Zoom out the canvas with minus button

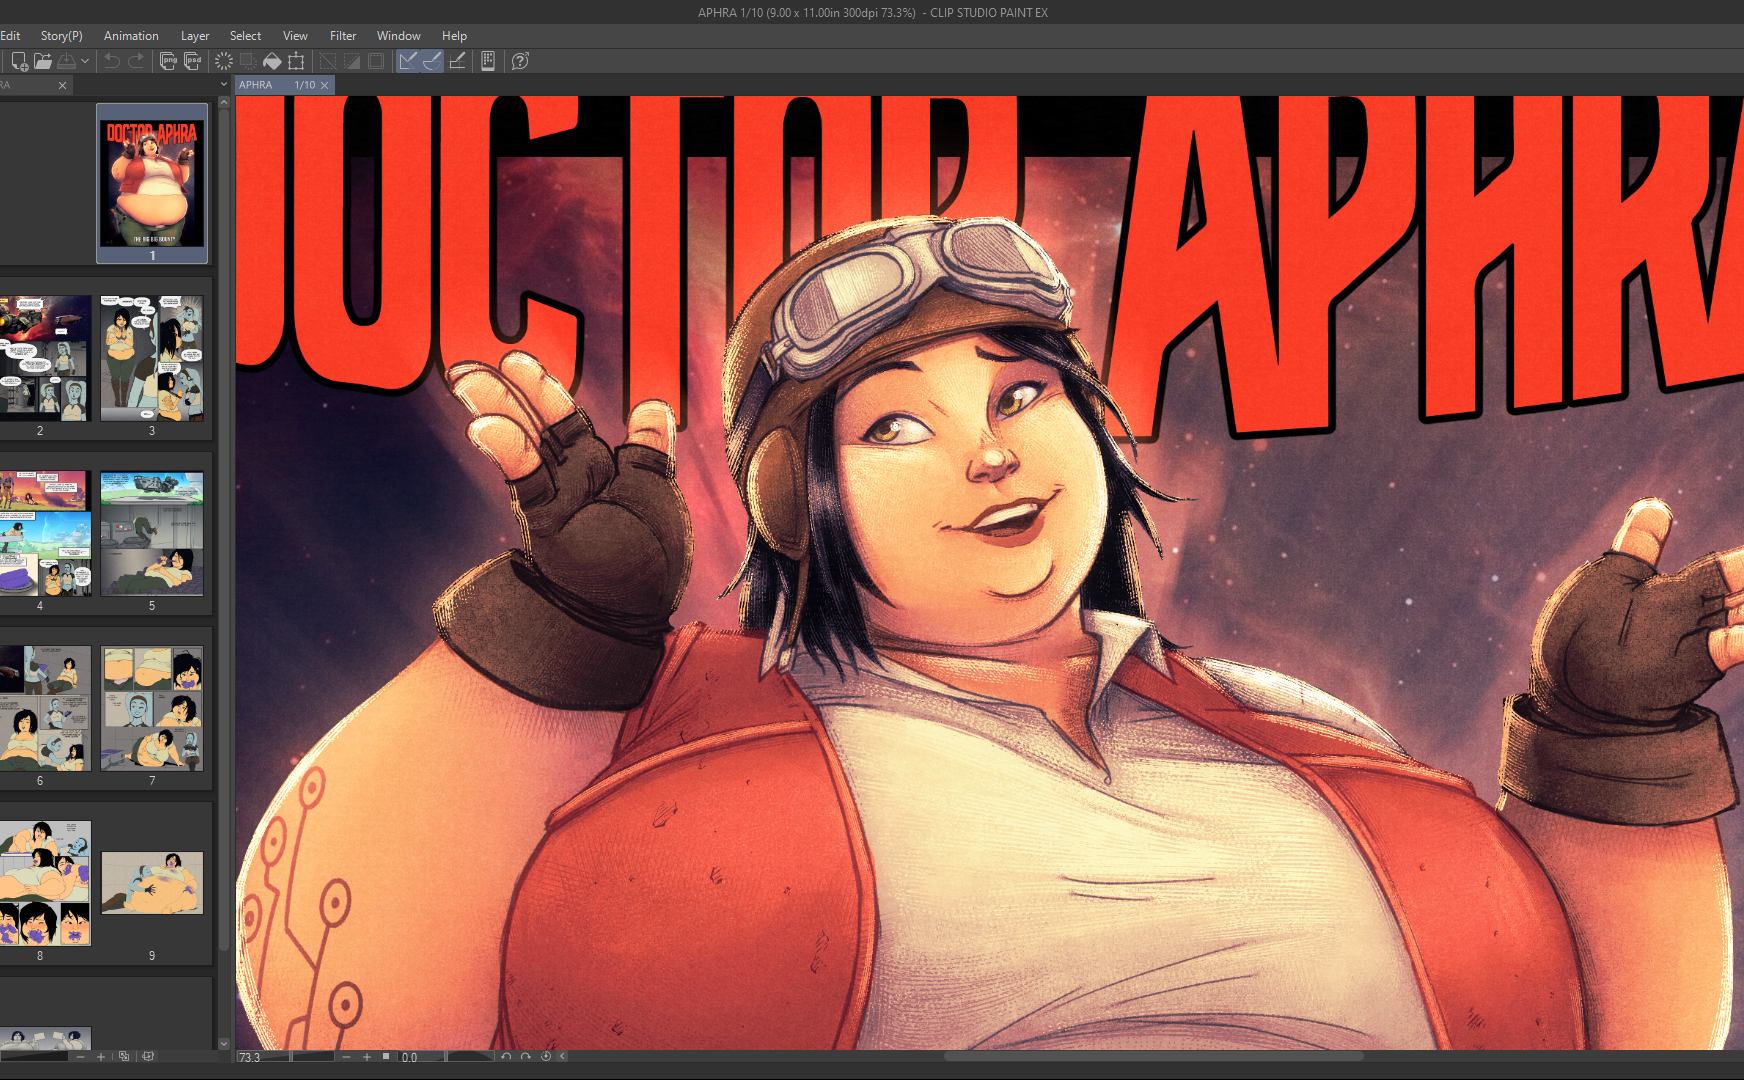click(x=347, y=1057)
